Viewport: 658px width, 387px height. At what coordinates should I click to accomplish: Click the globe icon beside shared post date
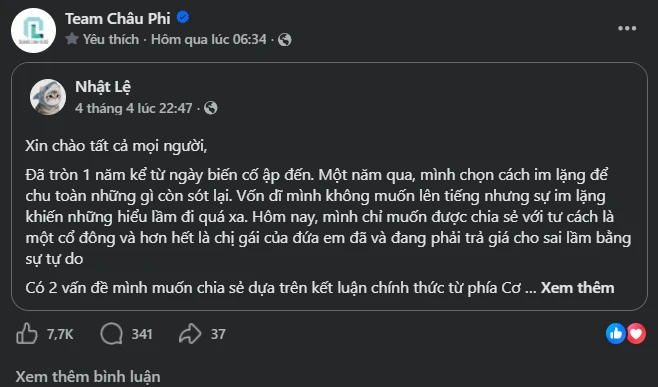click(x=211, y=108)
